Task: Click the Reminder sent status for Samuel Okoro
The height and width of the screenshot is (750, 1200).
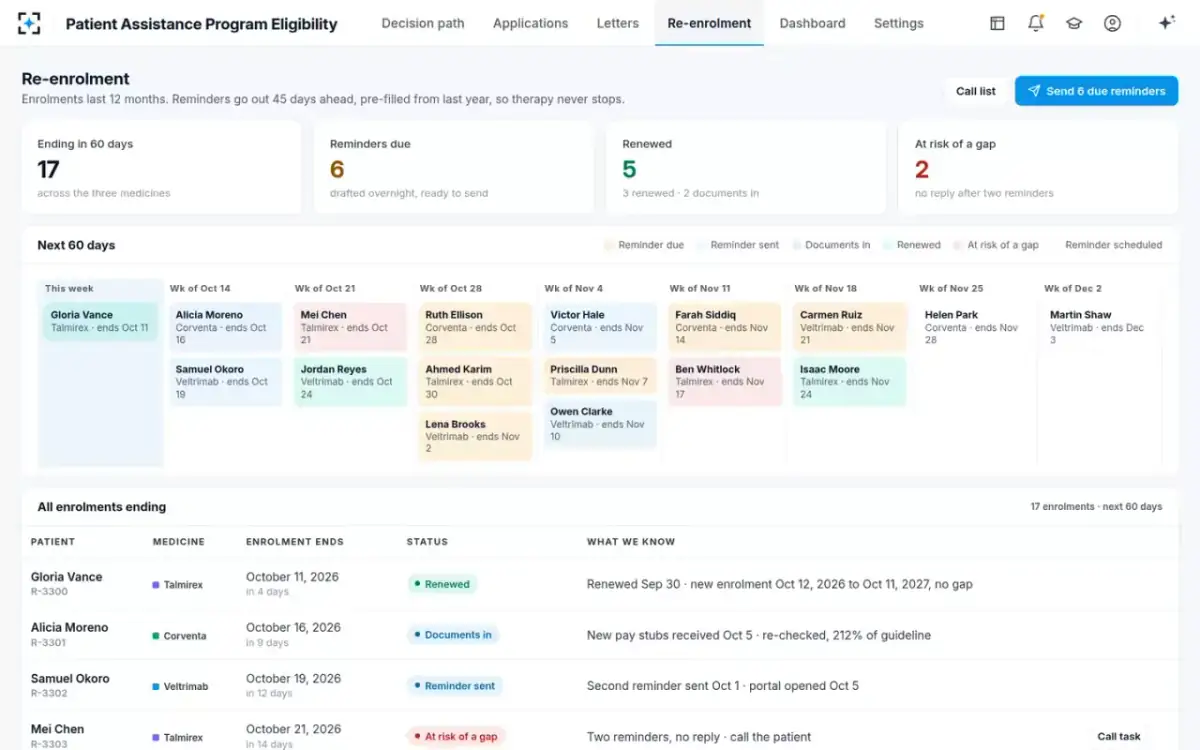Action: click(454, 686)
